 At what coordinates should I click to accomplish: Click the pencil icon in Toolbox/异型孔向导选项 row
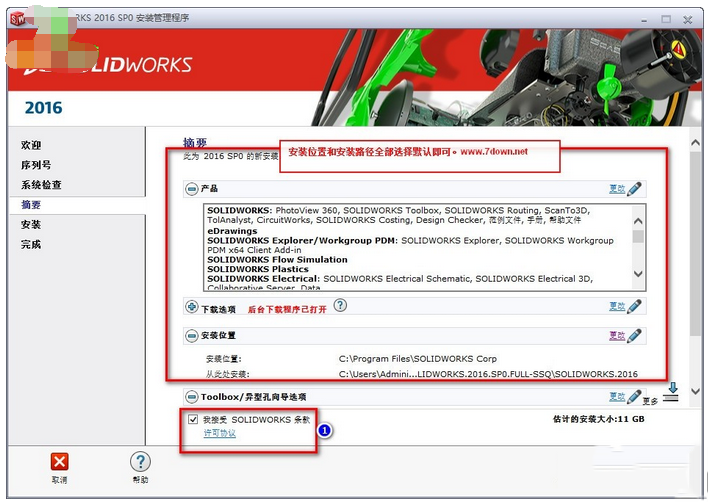(x=634, y=397)
